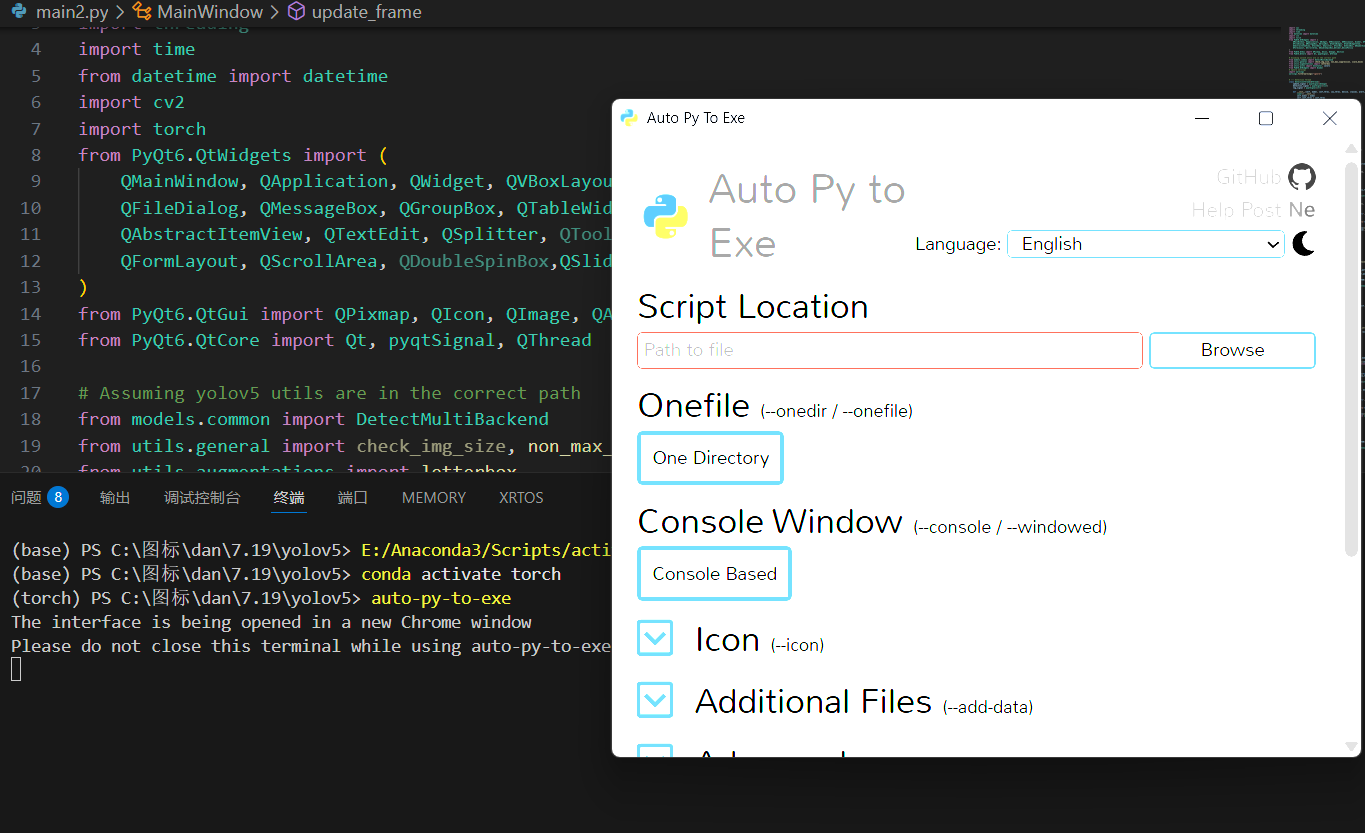Click the MainWindow breadcrumb item
The height and width of the screenshot is (833, 1365).
point(210,12)
